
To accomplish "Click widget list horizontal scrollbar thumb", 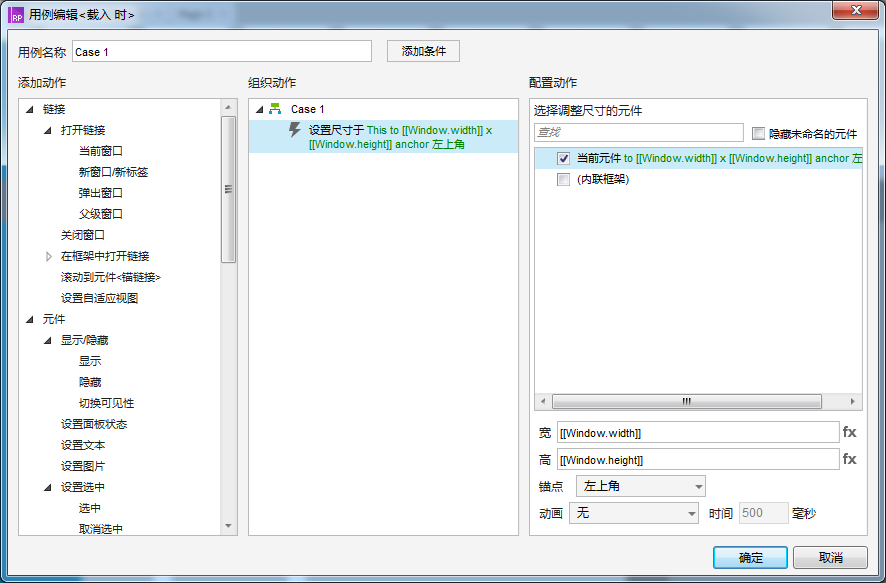I will 687,401.
